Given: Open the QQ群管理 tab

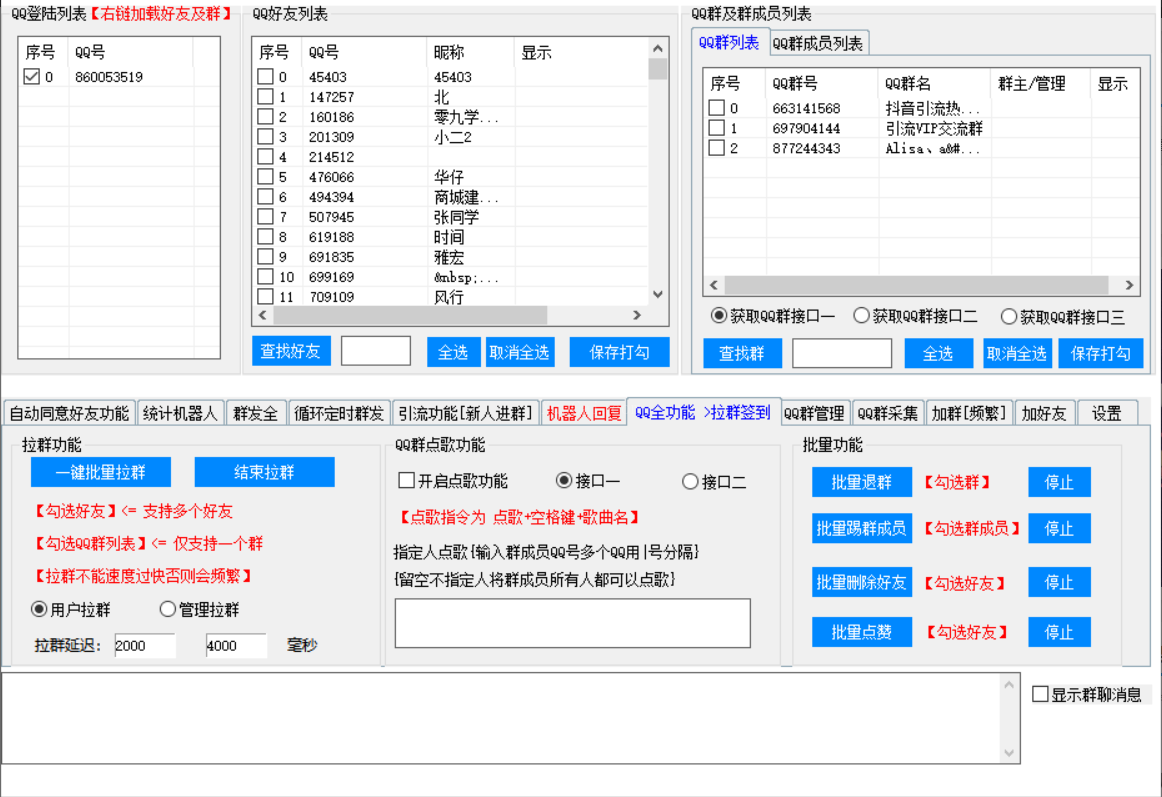Looking at the screenshot, I should click(x=814, y=413).
